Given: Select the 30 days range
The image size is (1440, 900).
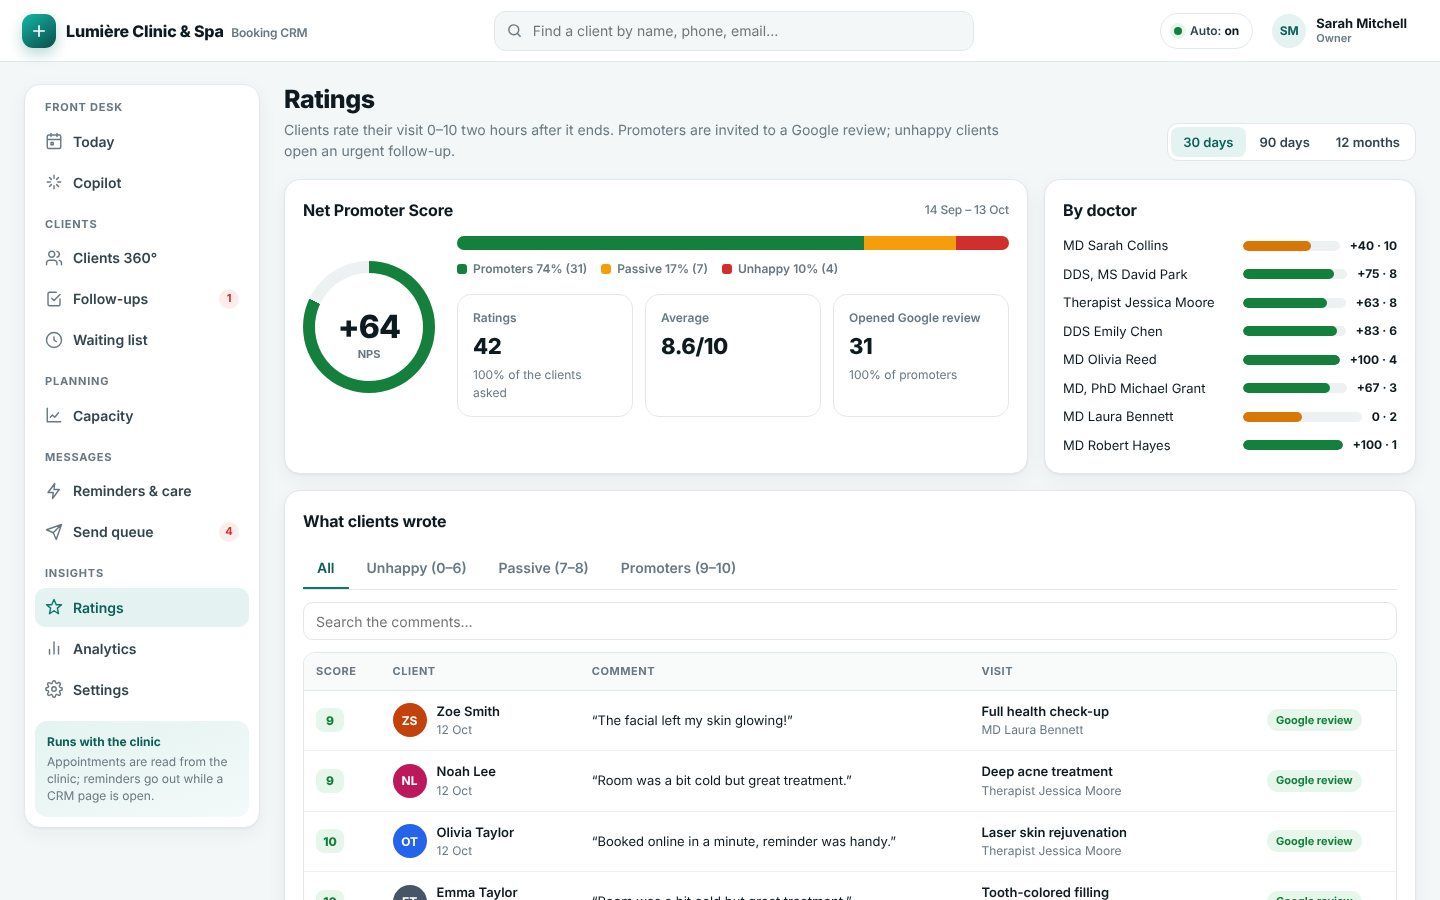Looking at the screenshot, I should tap(1208, 142).
